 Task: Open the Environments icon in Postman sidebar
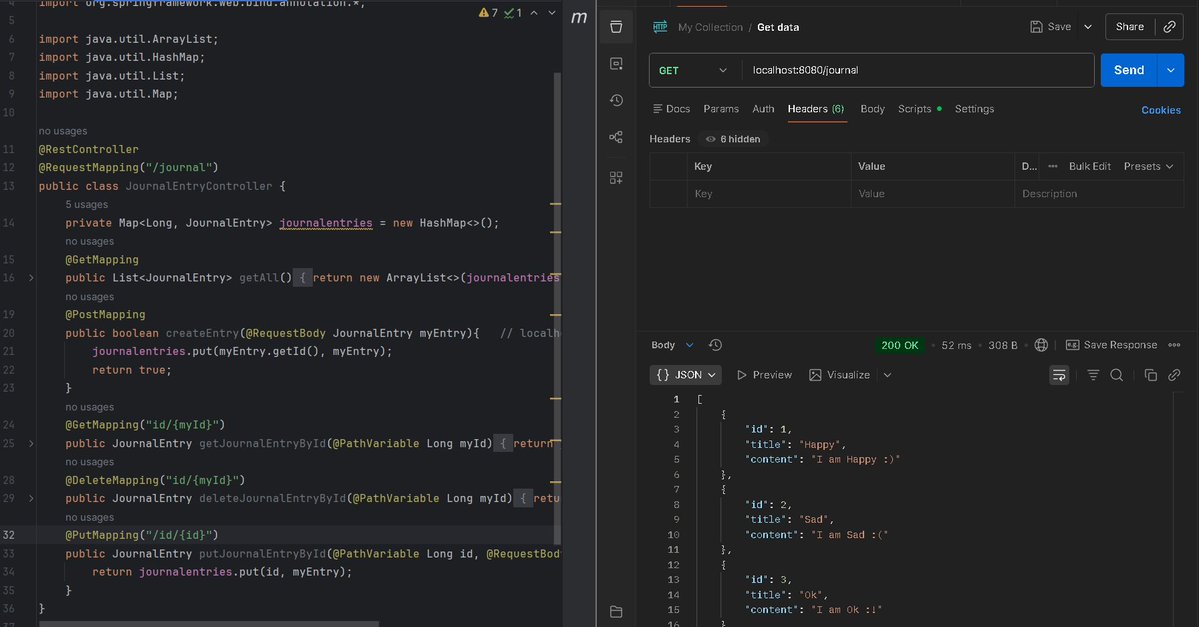(616, 63)
